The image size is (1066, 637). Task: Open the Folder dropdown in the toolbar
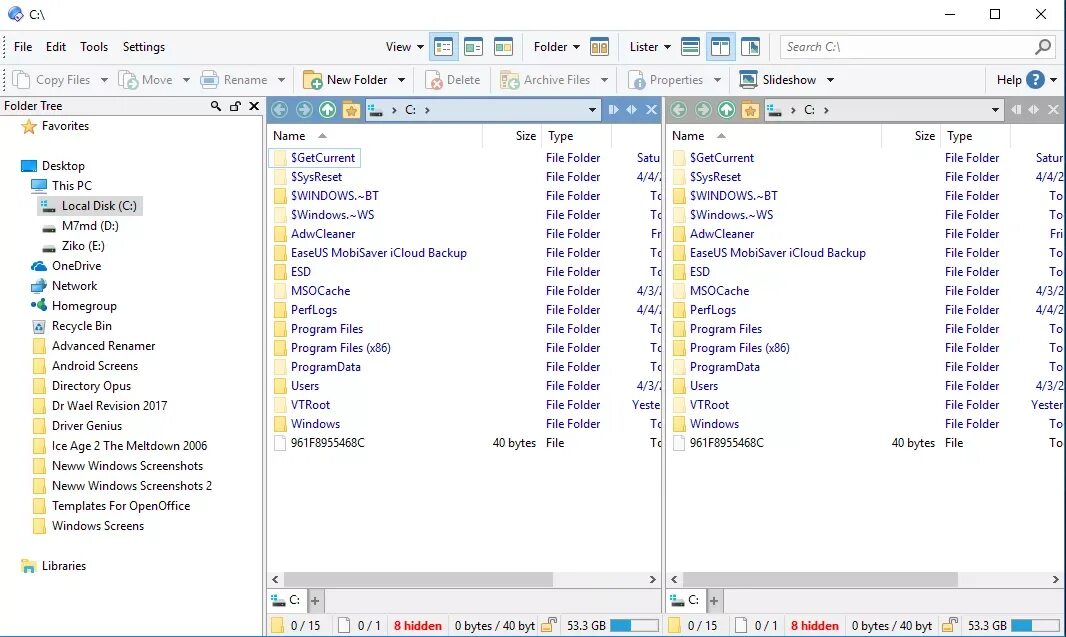click(556, 46)
